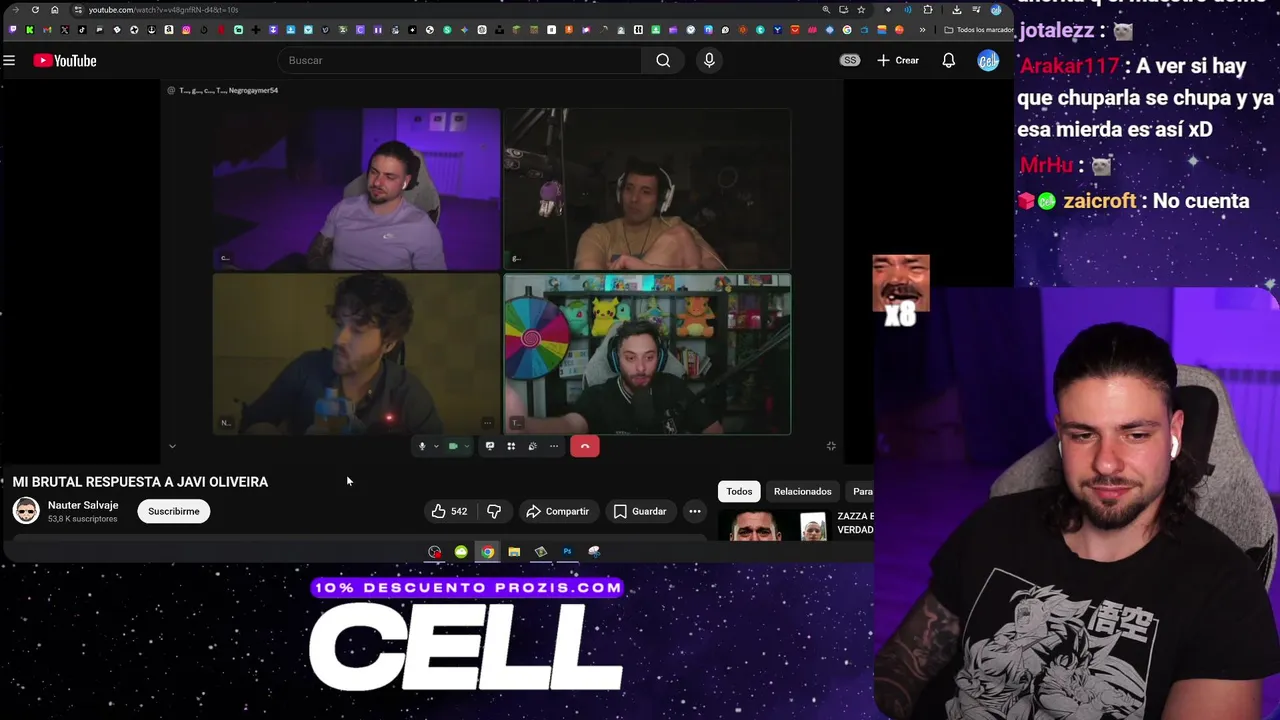Open the green cloud app in taskbar
The image size is (1280, 720).
click(x=461, y=551)
